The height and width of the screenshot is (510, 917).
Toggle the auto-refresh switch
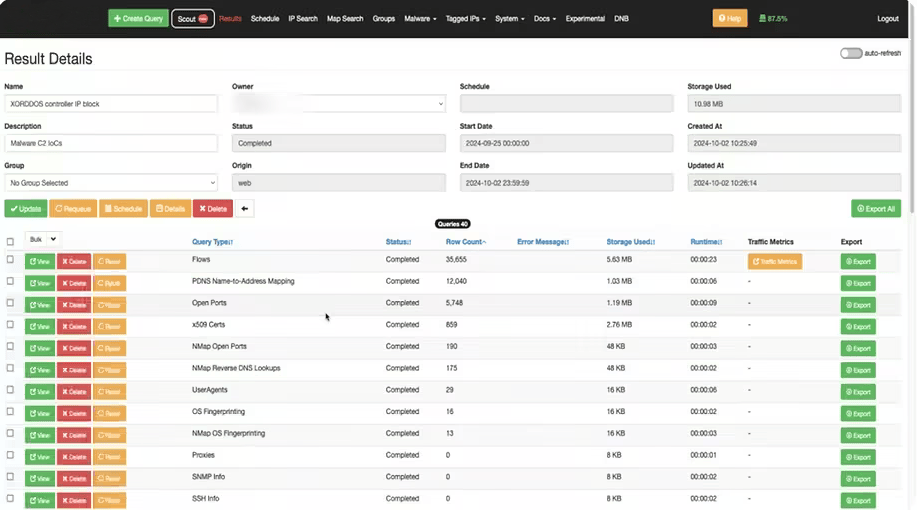851,53
